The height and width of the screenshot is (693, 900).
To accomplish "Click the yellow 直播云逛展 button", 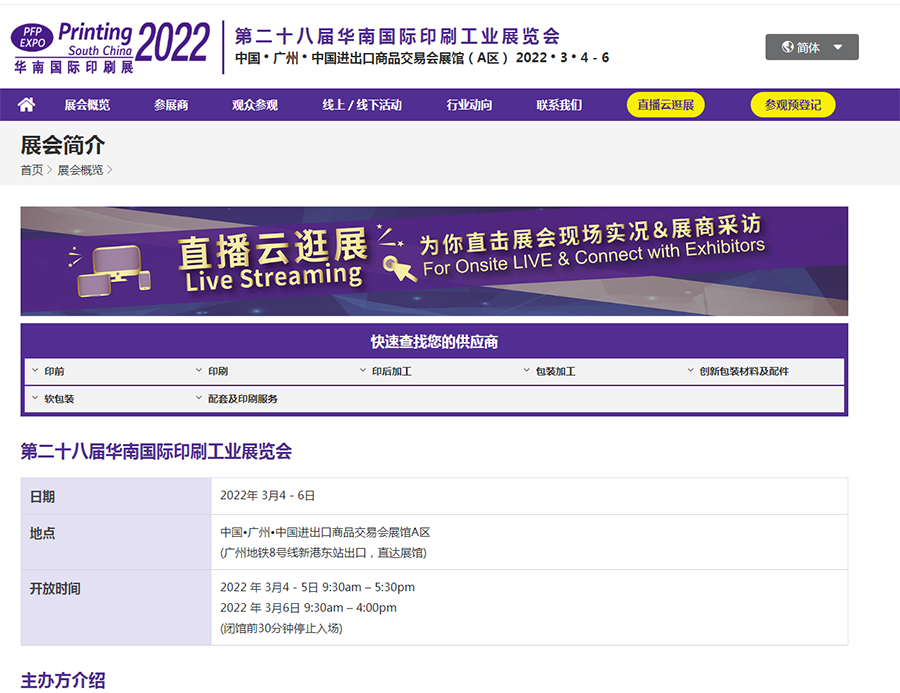I will (x=665, y=105).
